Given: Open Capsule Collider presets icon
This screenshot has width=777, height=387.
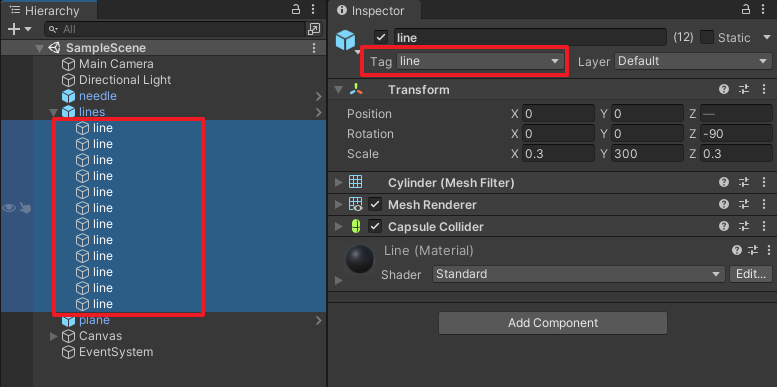Looking at the screenshot, I should [x=744, y=227].
